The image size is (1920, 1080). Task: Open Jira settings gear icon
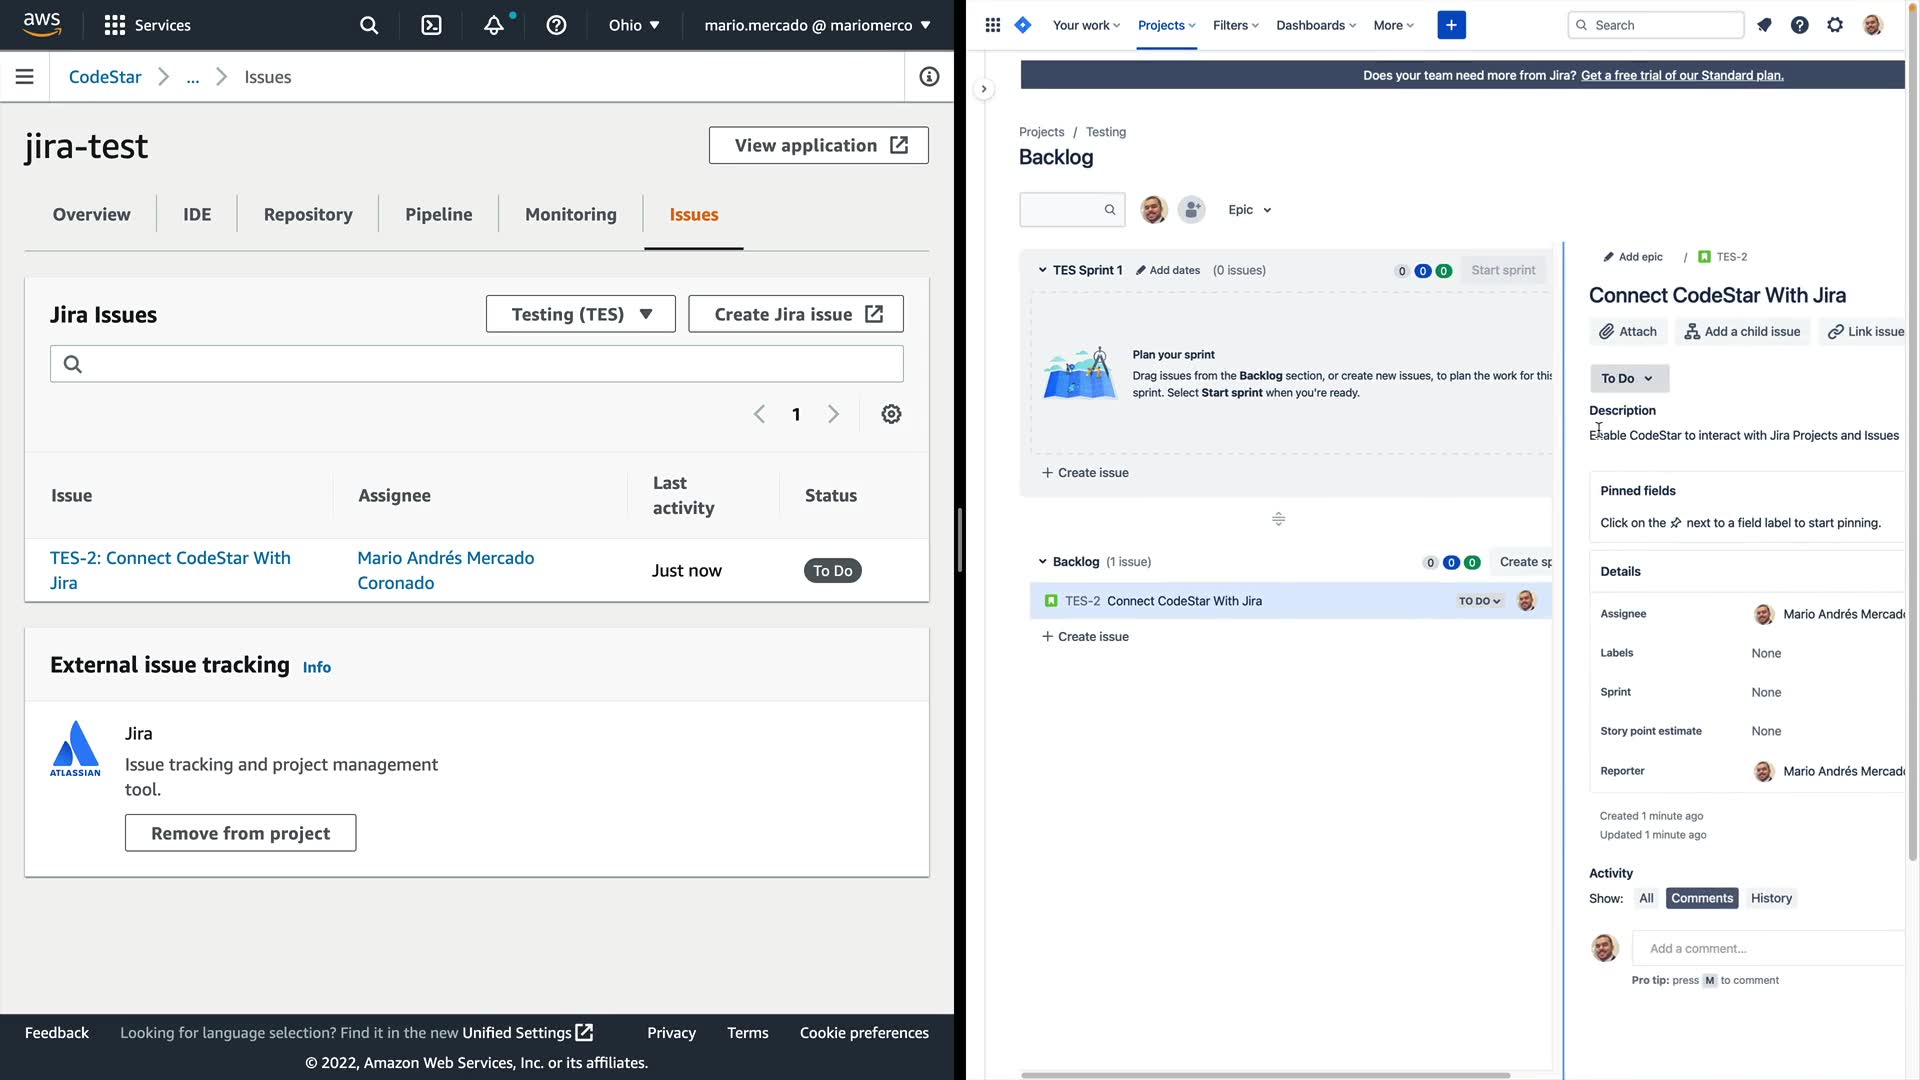[1835, 25]
